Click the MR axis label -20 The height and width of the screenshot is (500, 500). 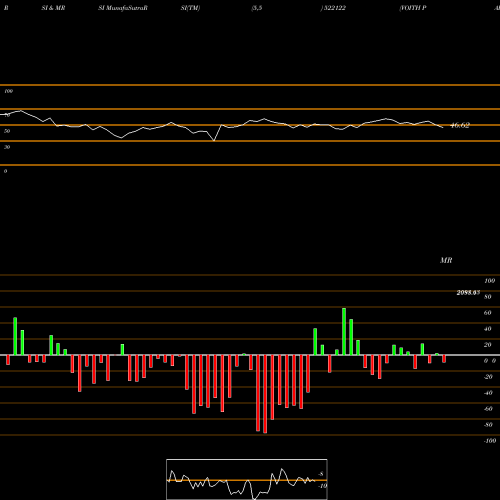(488, 377)
